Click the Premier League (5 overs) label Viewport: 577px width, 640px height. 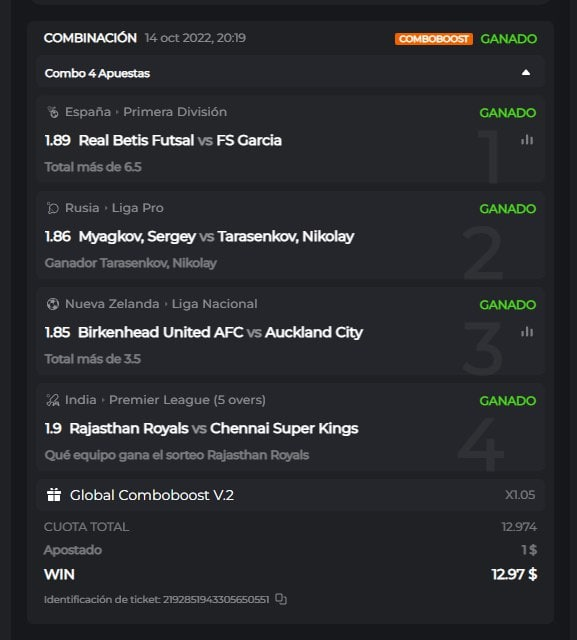[187, 400]
